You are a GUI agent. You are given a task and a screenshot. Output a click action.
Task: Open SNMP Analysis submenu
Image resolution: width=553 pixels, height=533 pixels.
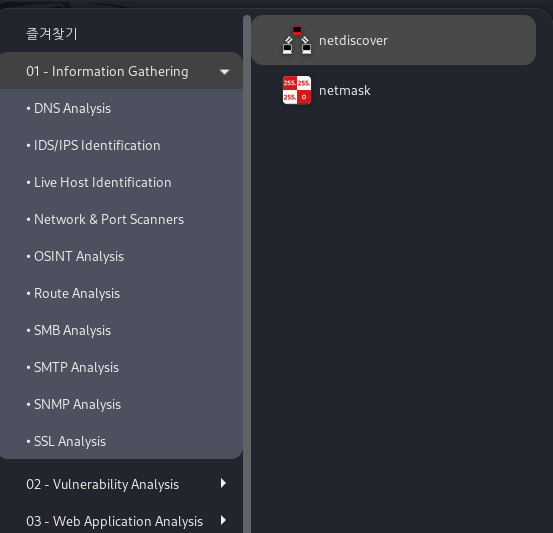[x=121, y=405]
